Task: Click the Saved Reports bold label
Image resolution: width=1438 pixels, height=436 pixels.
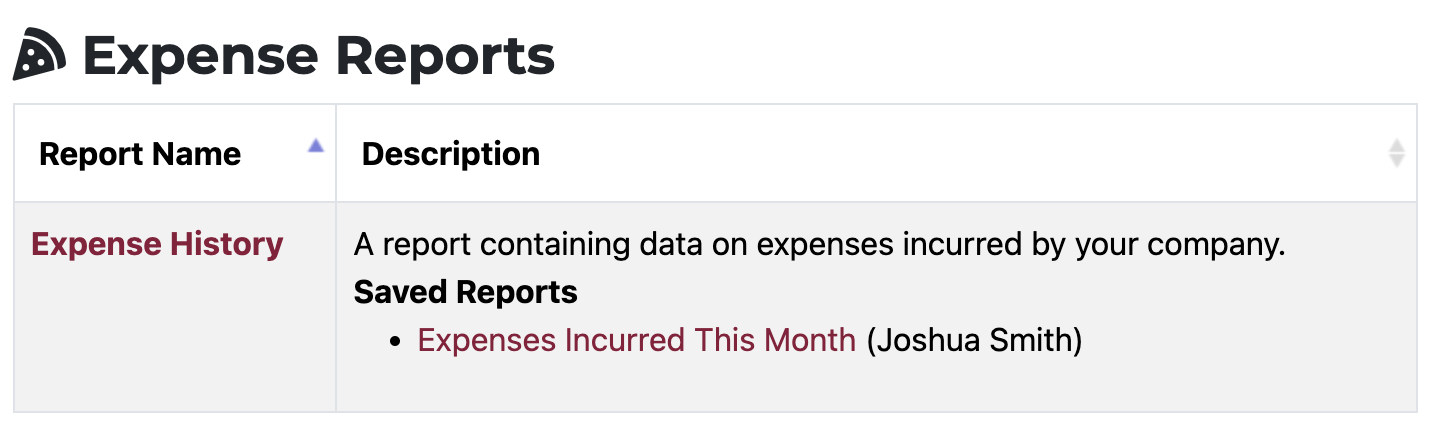Action: coord(466,292)
